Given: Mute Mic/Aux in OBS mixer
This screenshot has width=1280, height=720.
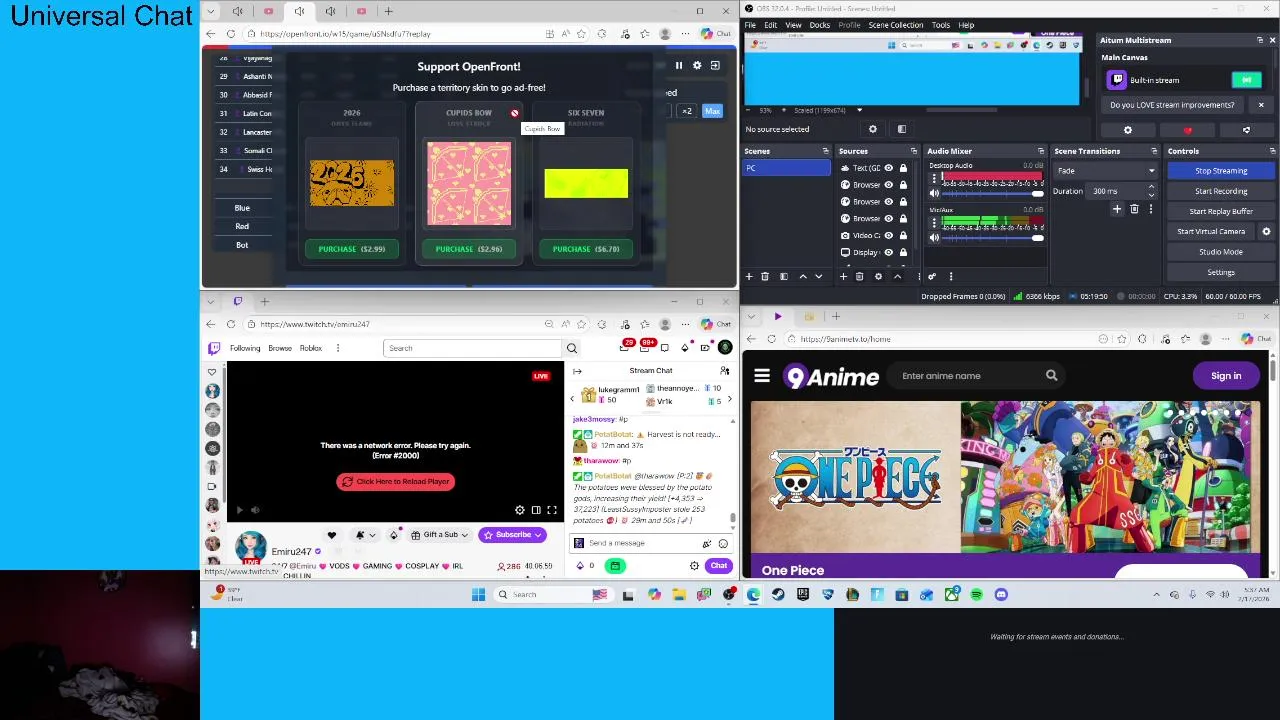Looking at the screenshot, I should [934, 238].
